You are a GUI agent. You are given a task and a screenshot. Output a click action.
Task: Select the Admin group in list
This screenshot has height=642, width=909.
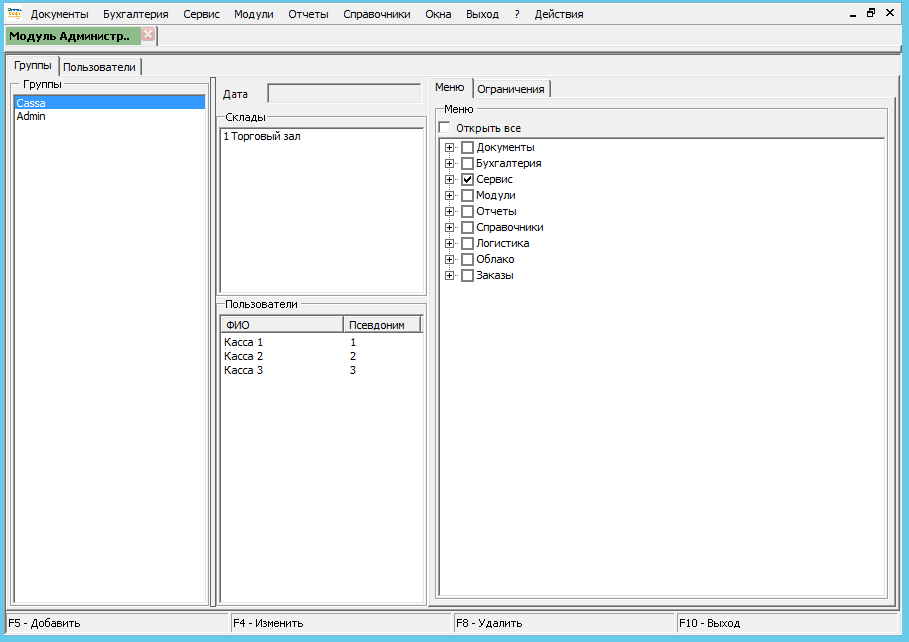(31, 116)
